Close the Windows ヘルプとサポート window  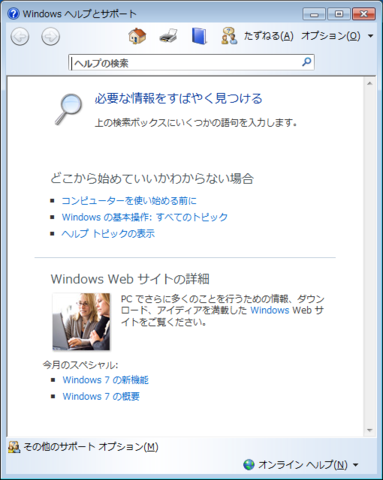tap(364, 14)
